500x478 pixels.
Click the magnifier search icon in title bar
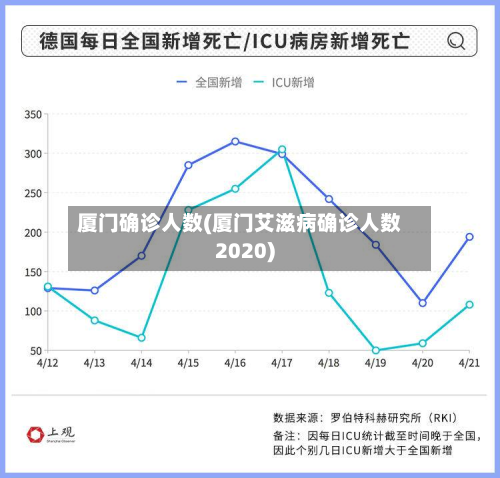coord(455,41)
